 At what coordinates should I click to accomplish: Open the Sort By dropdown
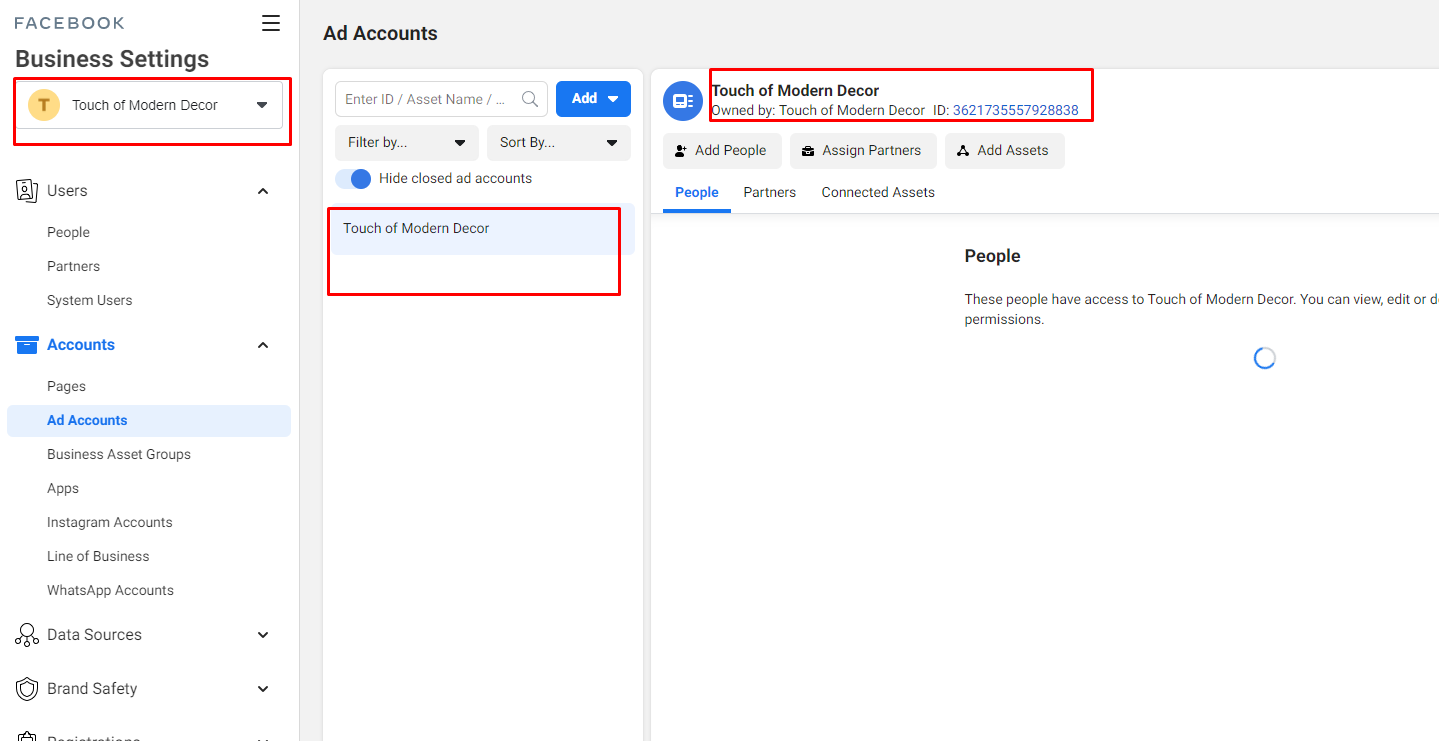pos(558,143)
